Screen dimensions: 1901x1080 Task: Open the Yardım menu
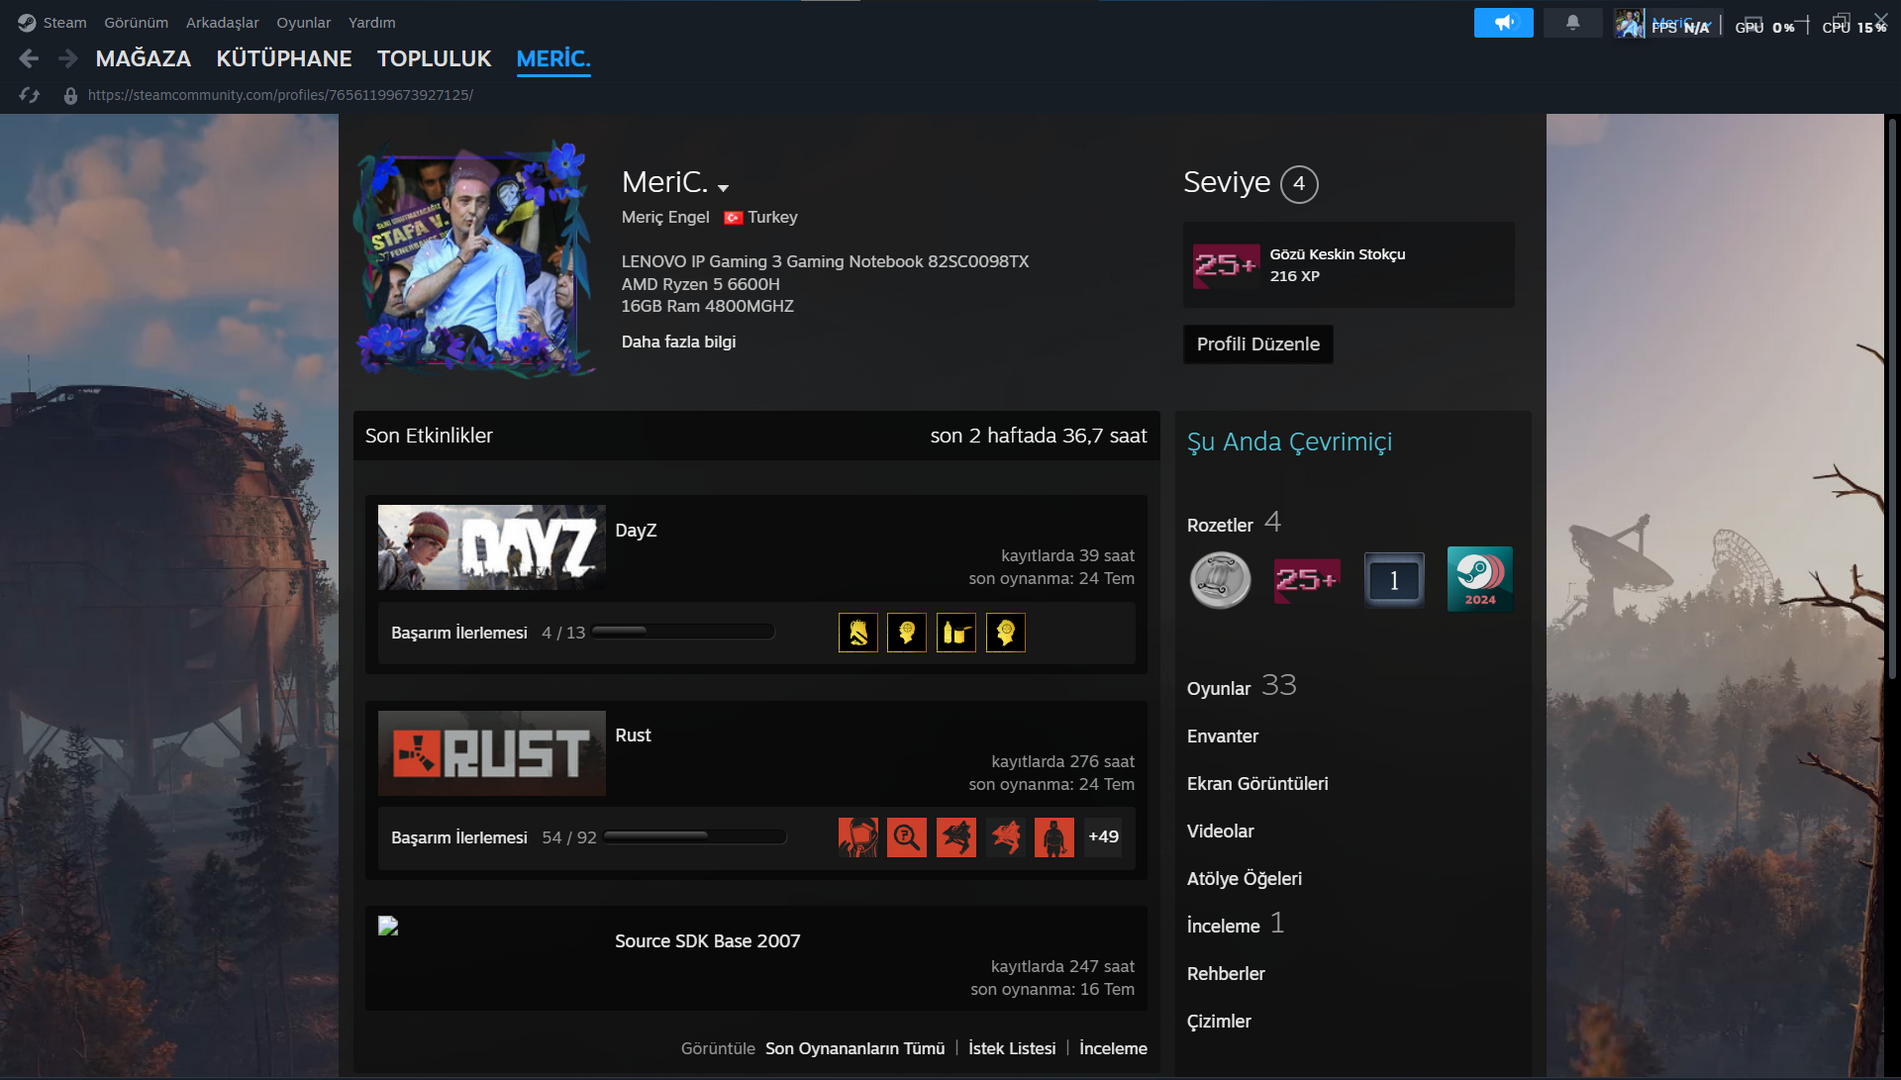click(372, 22)
